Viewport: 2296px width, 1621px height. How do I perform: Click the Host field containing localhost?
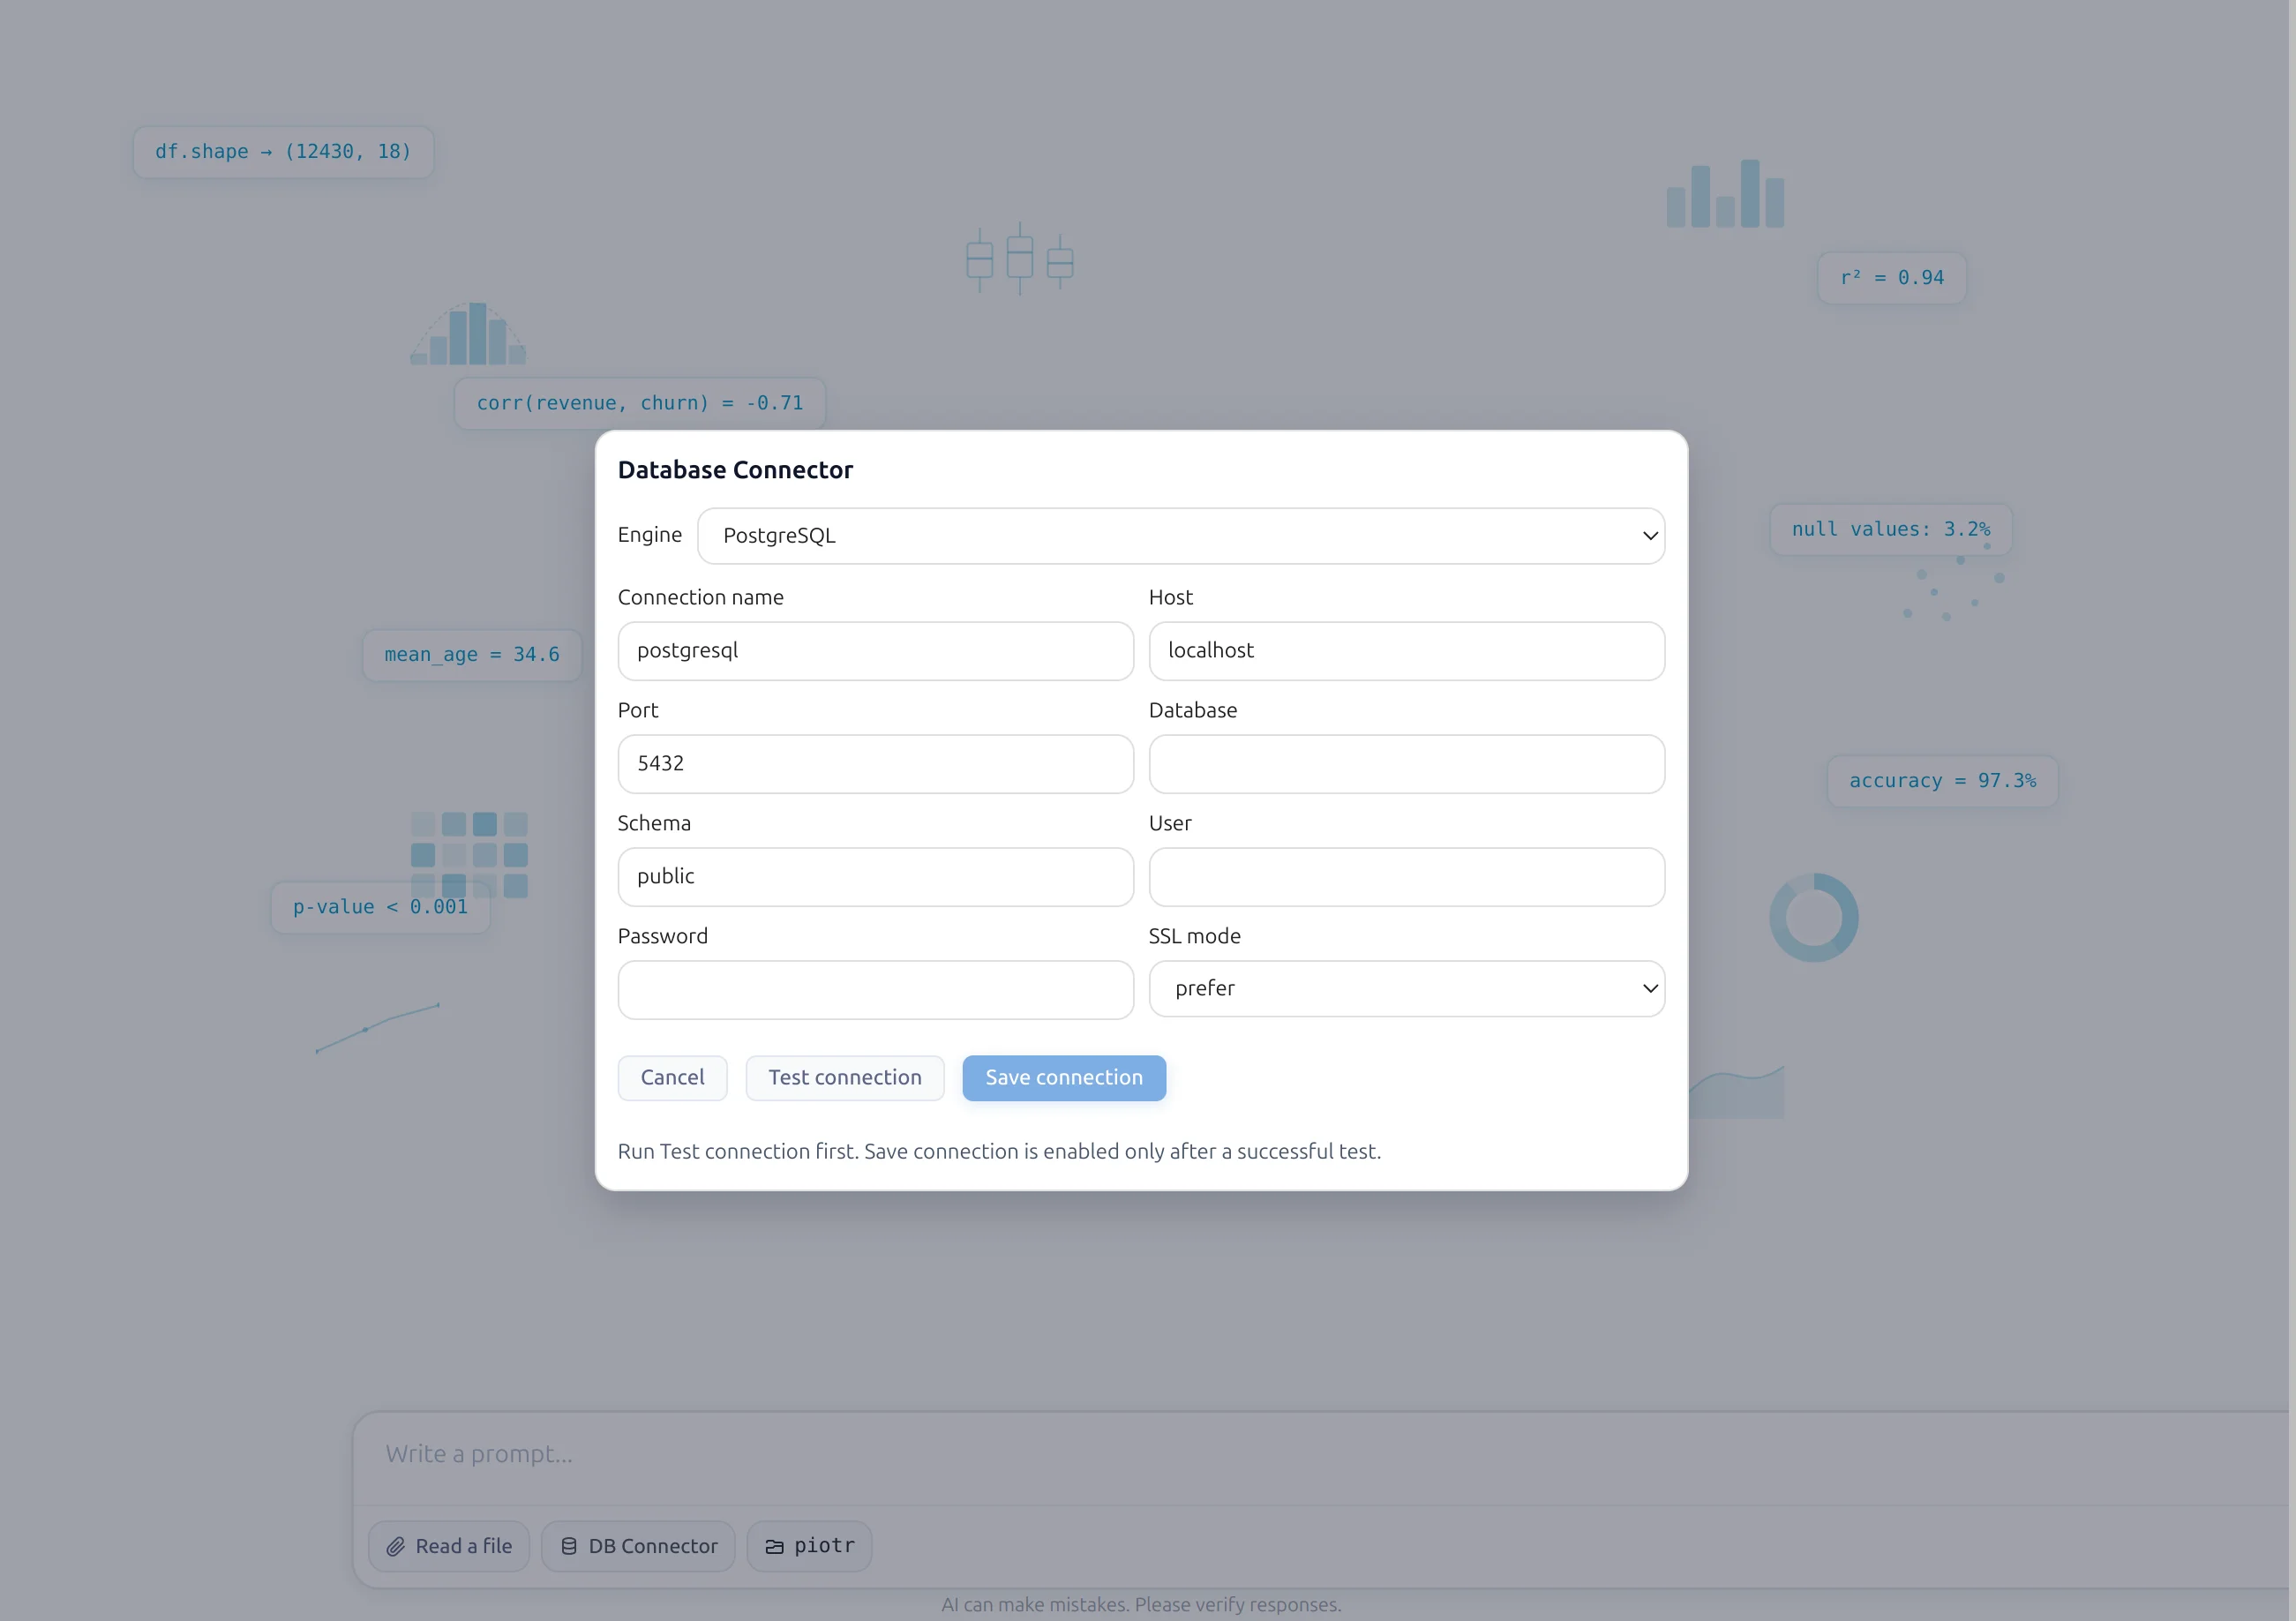pos(1405,650)
